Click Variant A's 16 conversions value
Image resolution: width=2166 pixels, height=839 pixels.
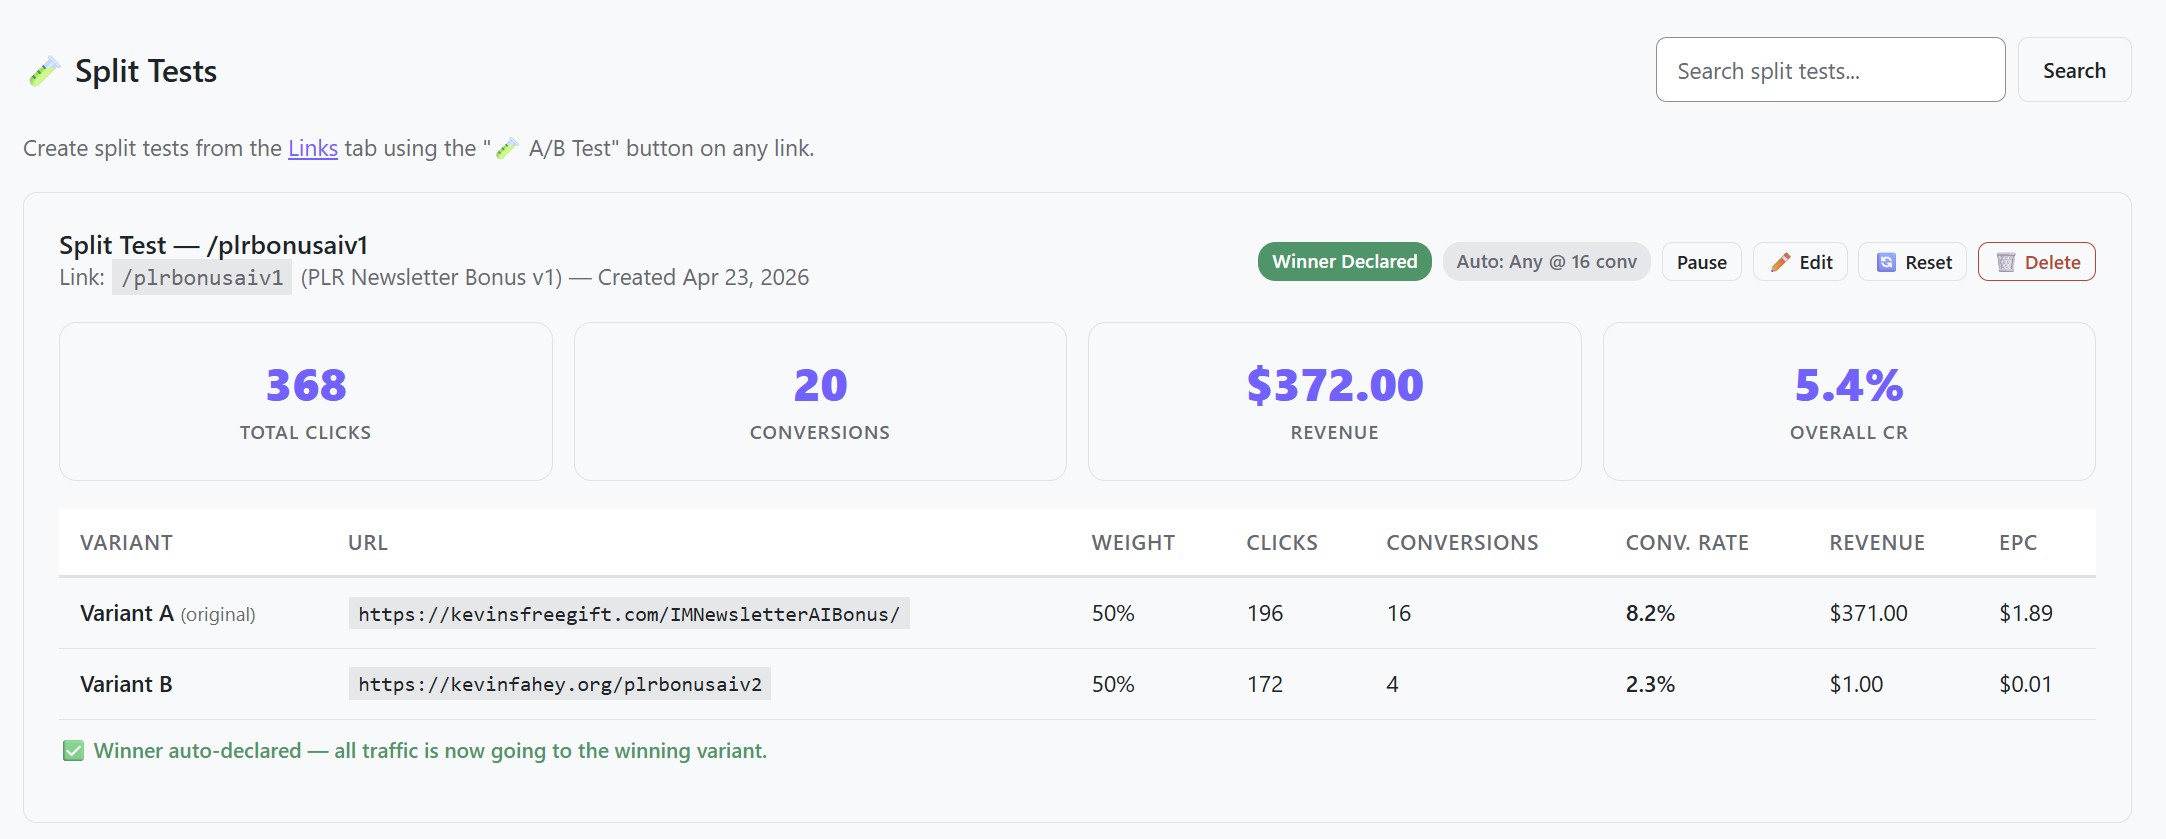1399,613
